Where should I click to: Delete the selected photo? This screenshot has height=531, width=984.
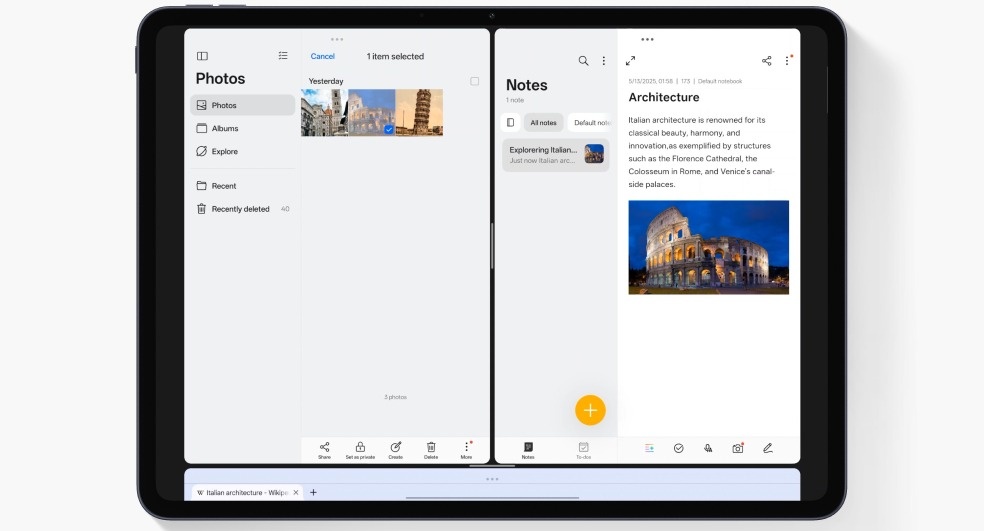click(x=431, y=448)
